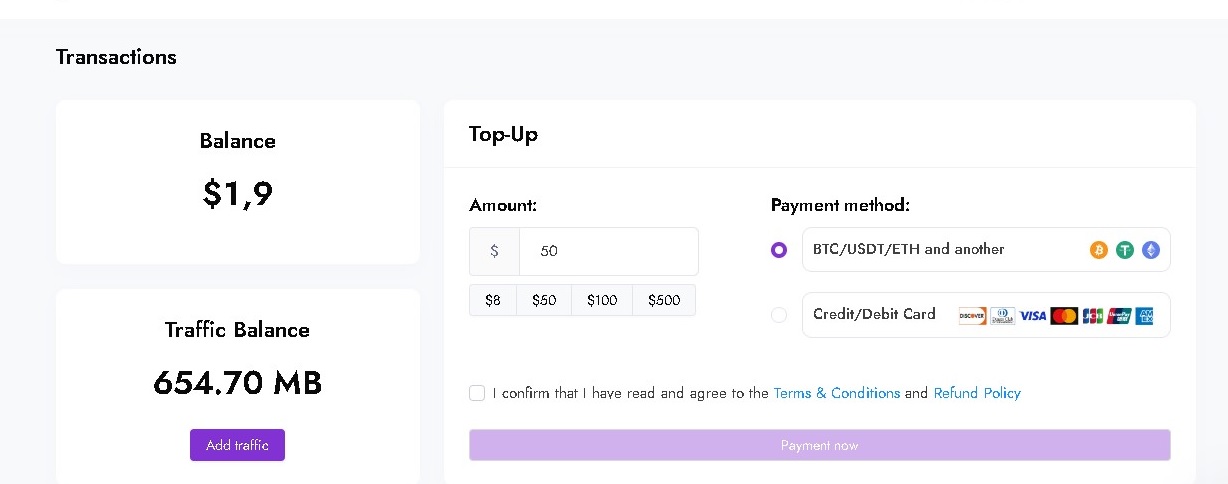Viewport: 1228px width, 484px height.
Task: Choose the $50 preset amount
Action: pos(544,300)
